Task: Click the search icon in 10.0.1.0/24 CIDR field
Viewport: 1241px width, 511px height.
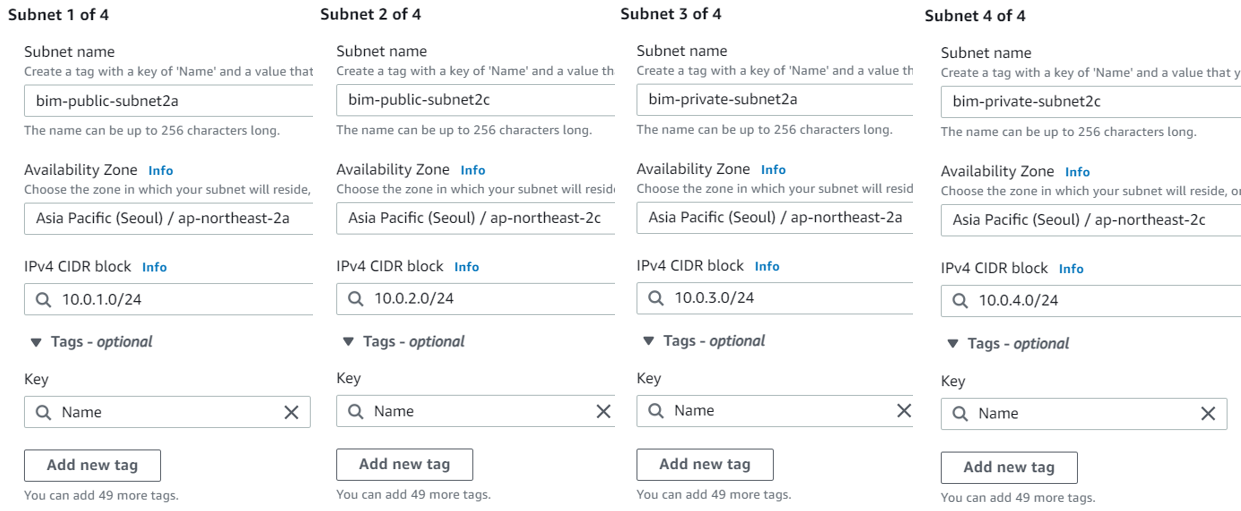Action: coord(43,299)
